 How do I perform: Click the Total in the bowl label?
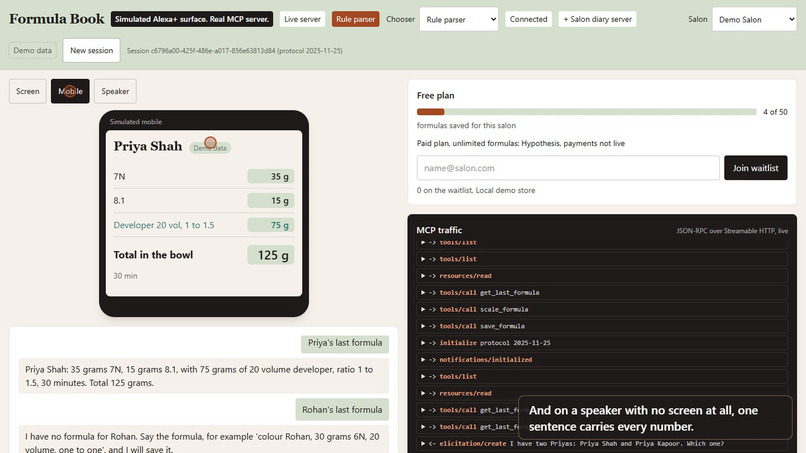[153, 255]
